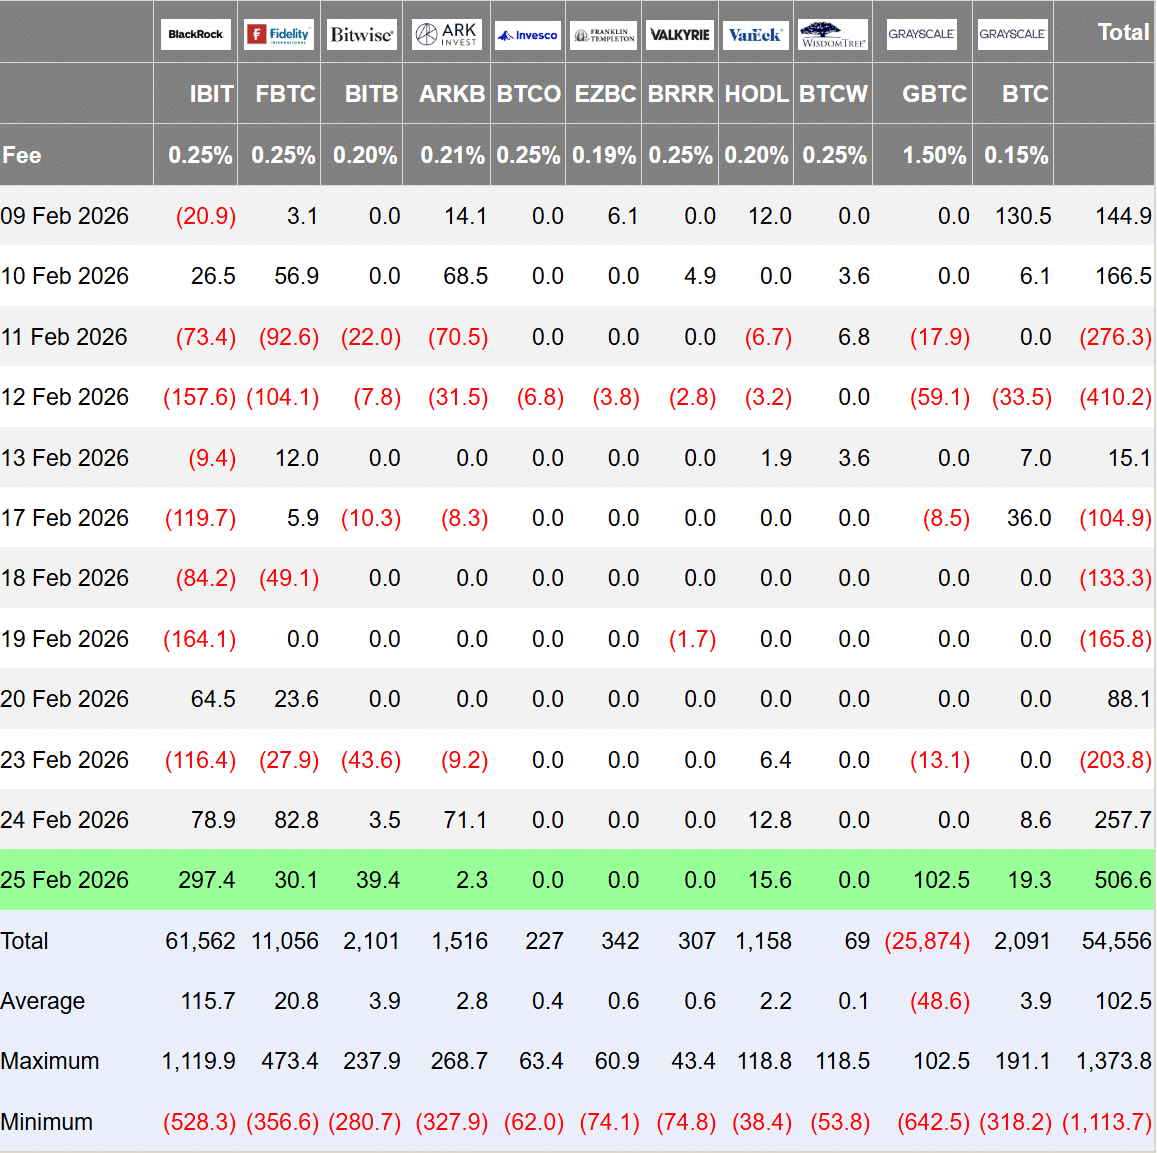Click the ARK Invest logo

point(446,35)
